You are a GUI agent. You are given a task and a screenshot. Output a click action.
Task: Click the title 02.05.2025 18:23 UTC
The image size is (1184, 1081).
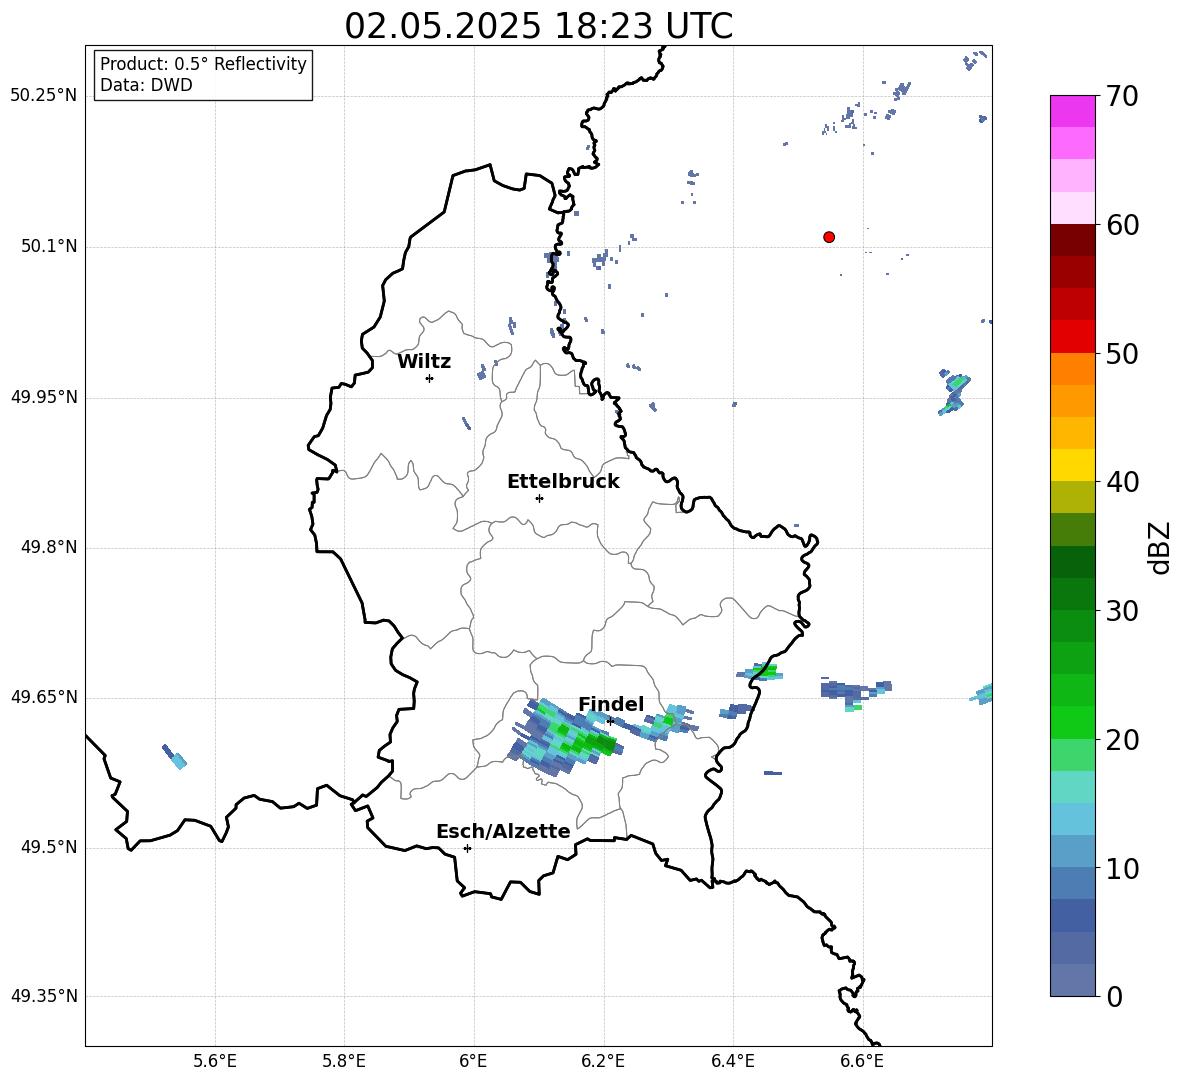538,26
